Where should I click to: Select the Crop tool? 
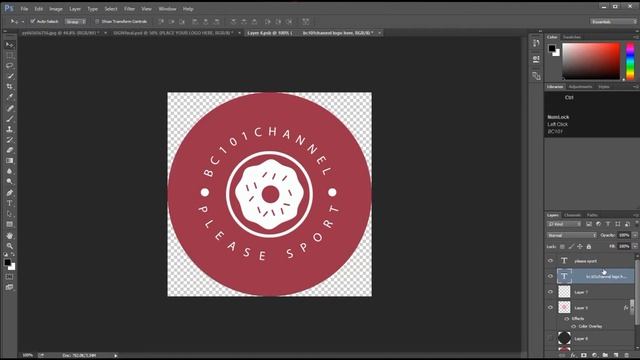(10, 87)
